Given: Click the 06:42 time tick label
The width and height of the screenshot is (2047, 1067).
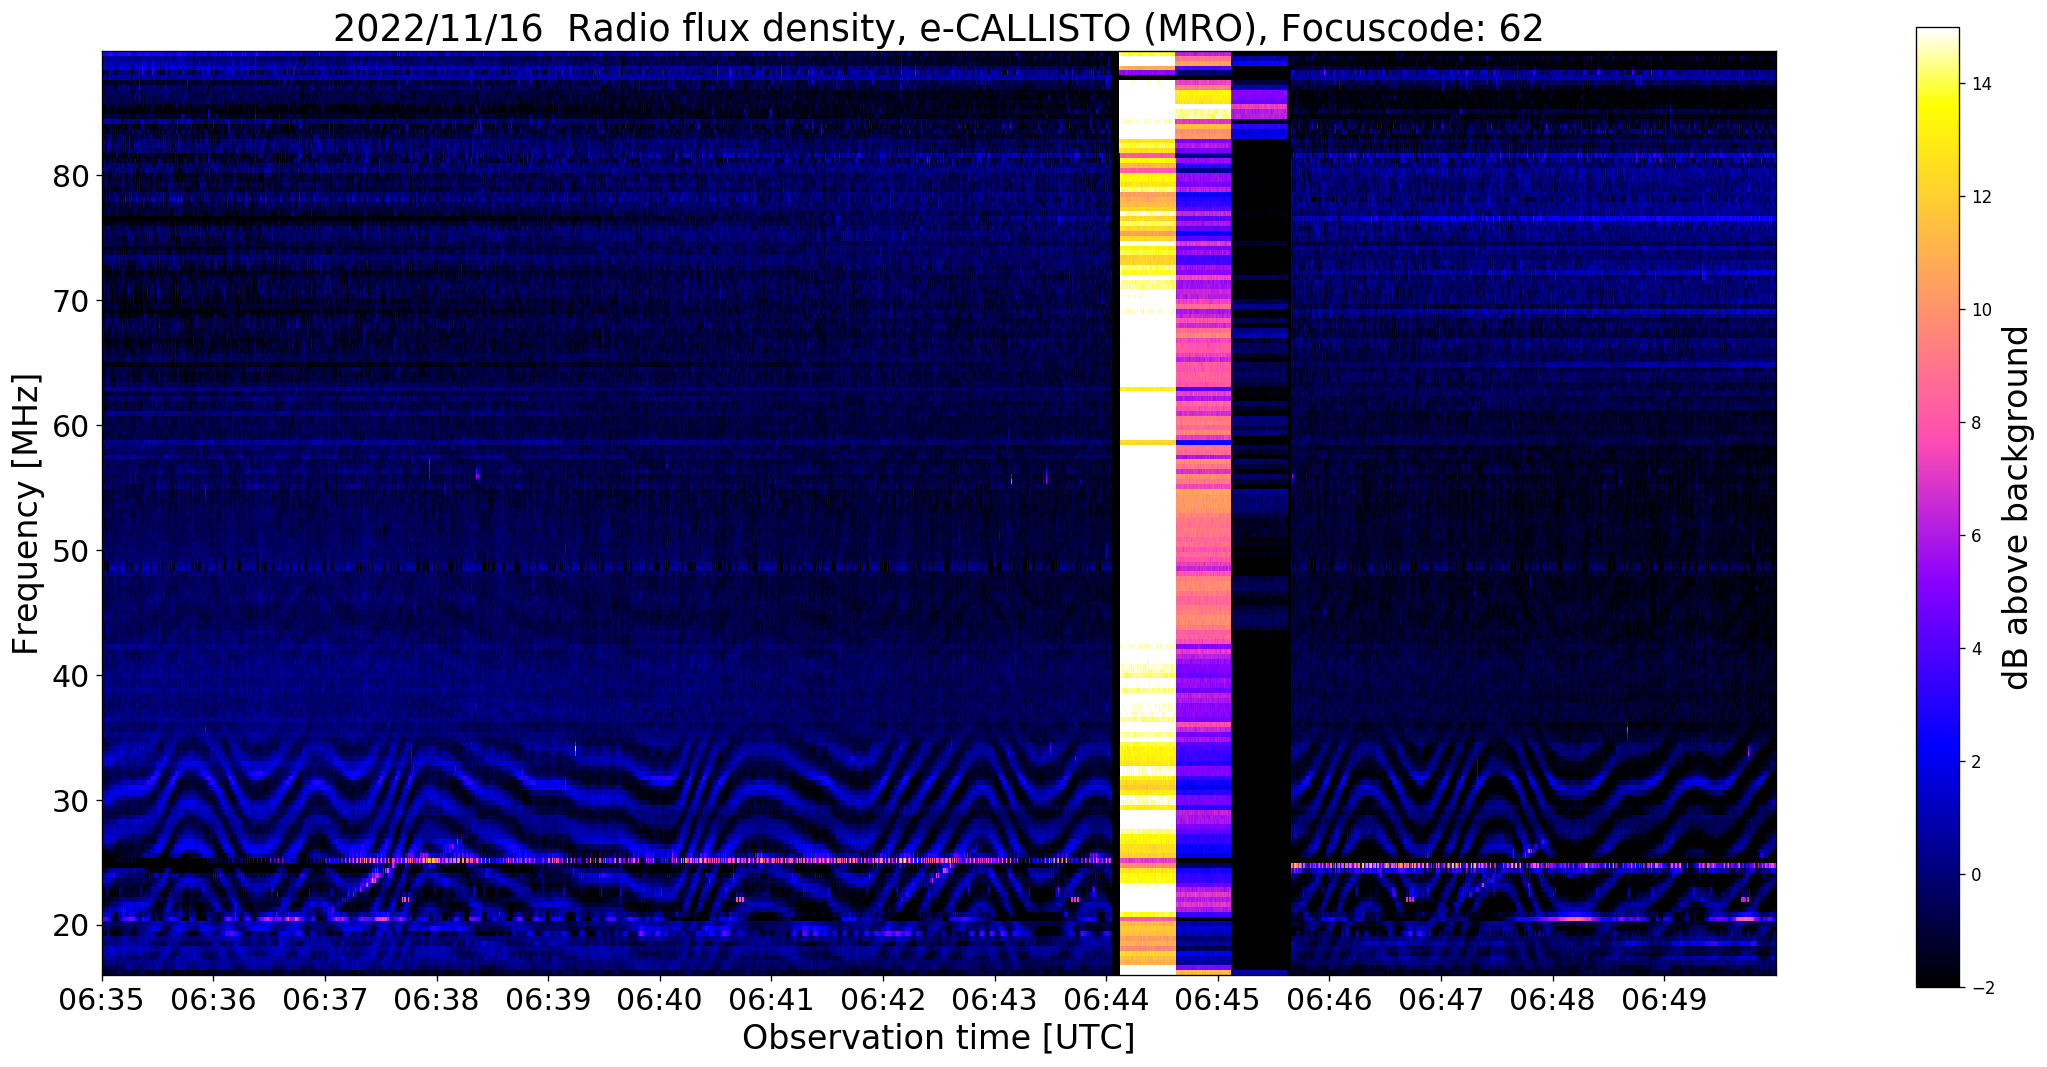Looking at the screenshot, I should 883,1000.
